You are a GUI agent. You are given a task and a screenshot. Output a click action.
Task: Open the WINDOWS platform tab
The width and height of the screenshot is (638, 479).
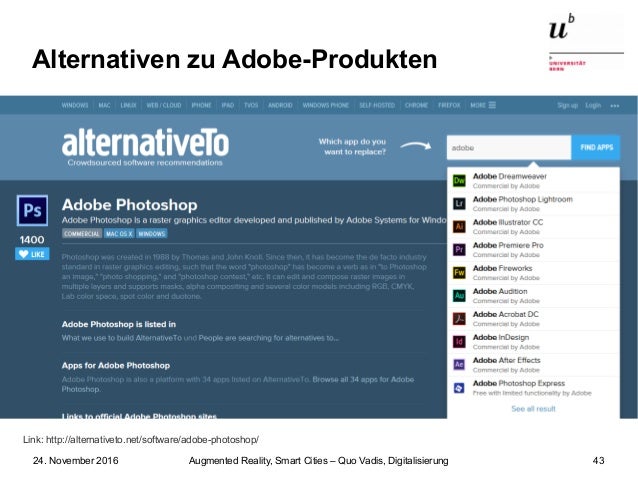[x=75, y=105]
